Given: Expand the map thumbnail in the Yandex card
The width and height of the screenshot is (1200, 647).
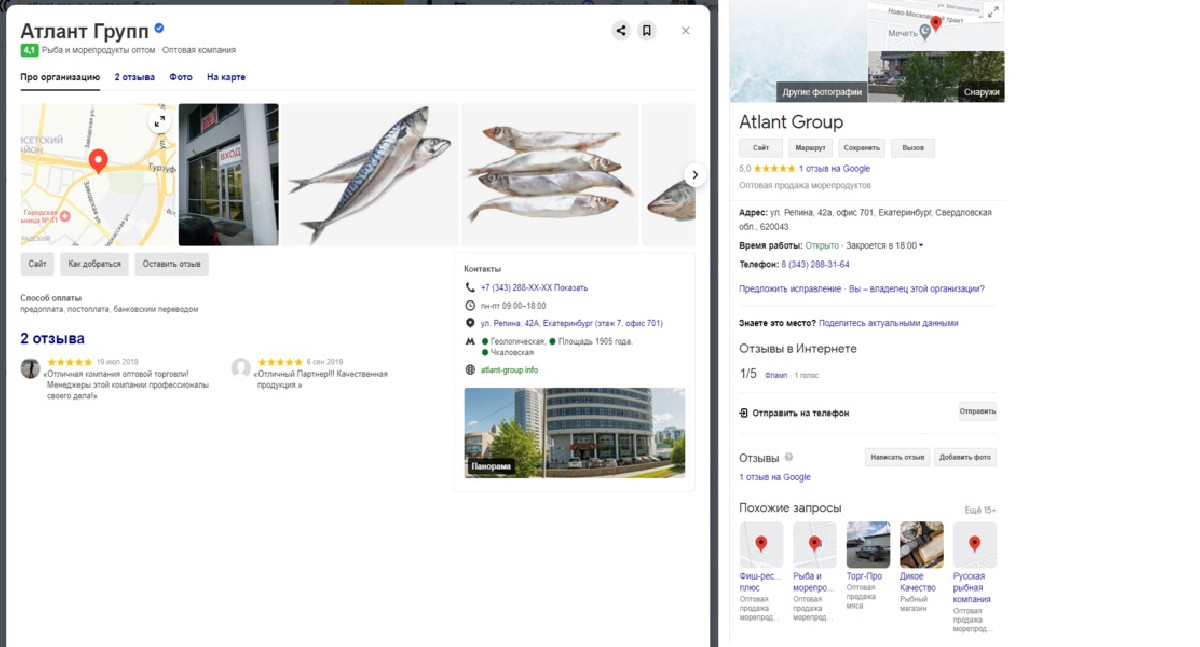Looking at the screenshot, I should pyautogui.click(x=159, y=122).
